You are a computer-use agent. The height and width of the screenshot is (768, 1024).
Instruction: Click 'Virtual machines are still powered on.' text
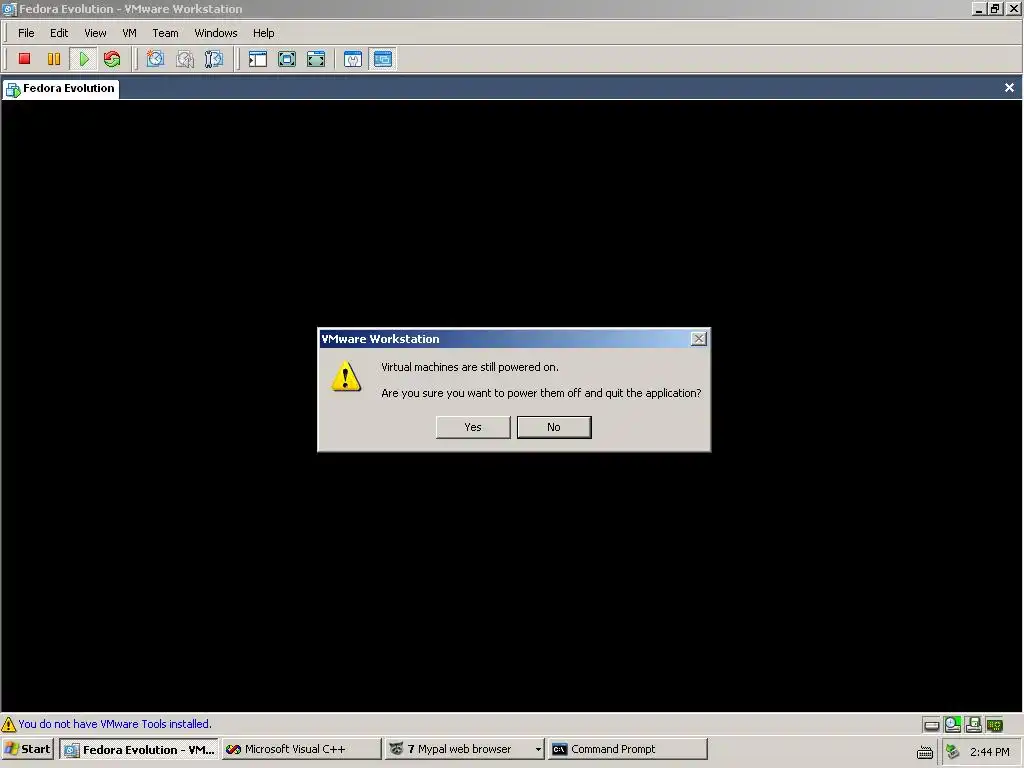[x=470, y=367]
